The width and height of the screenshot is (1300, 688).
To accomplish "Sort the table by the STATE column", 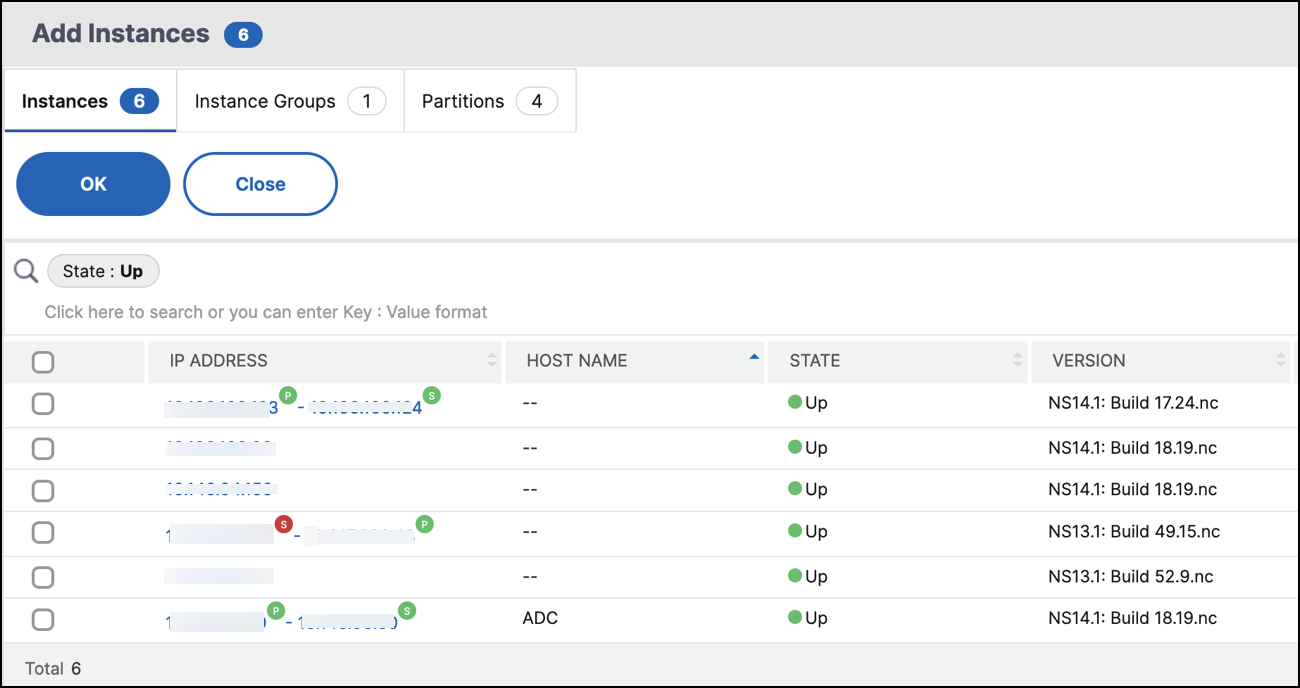I will click(x=897, y=361).
